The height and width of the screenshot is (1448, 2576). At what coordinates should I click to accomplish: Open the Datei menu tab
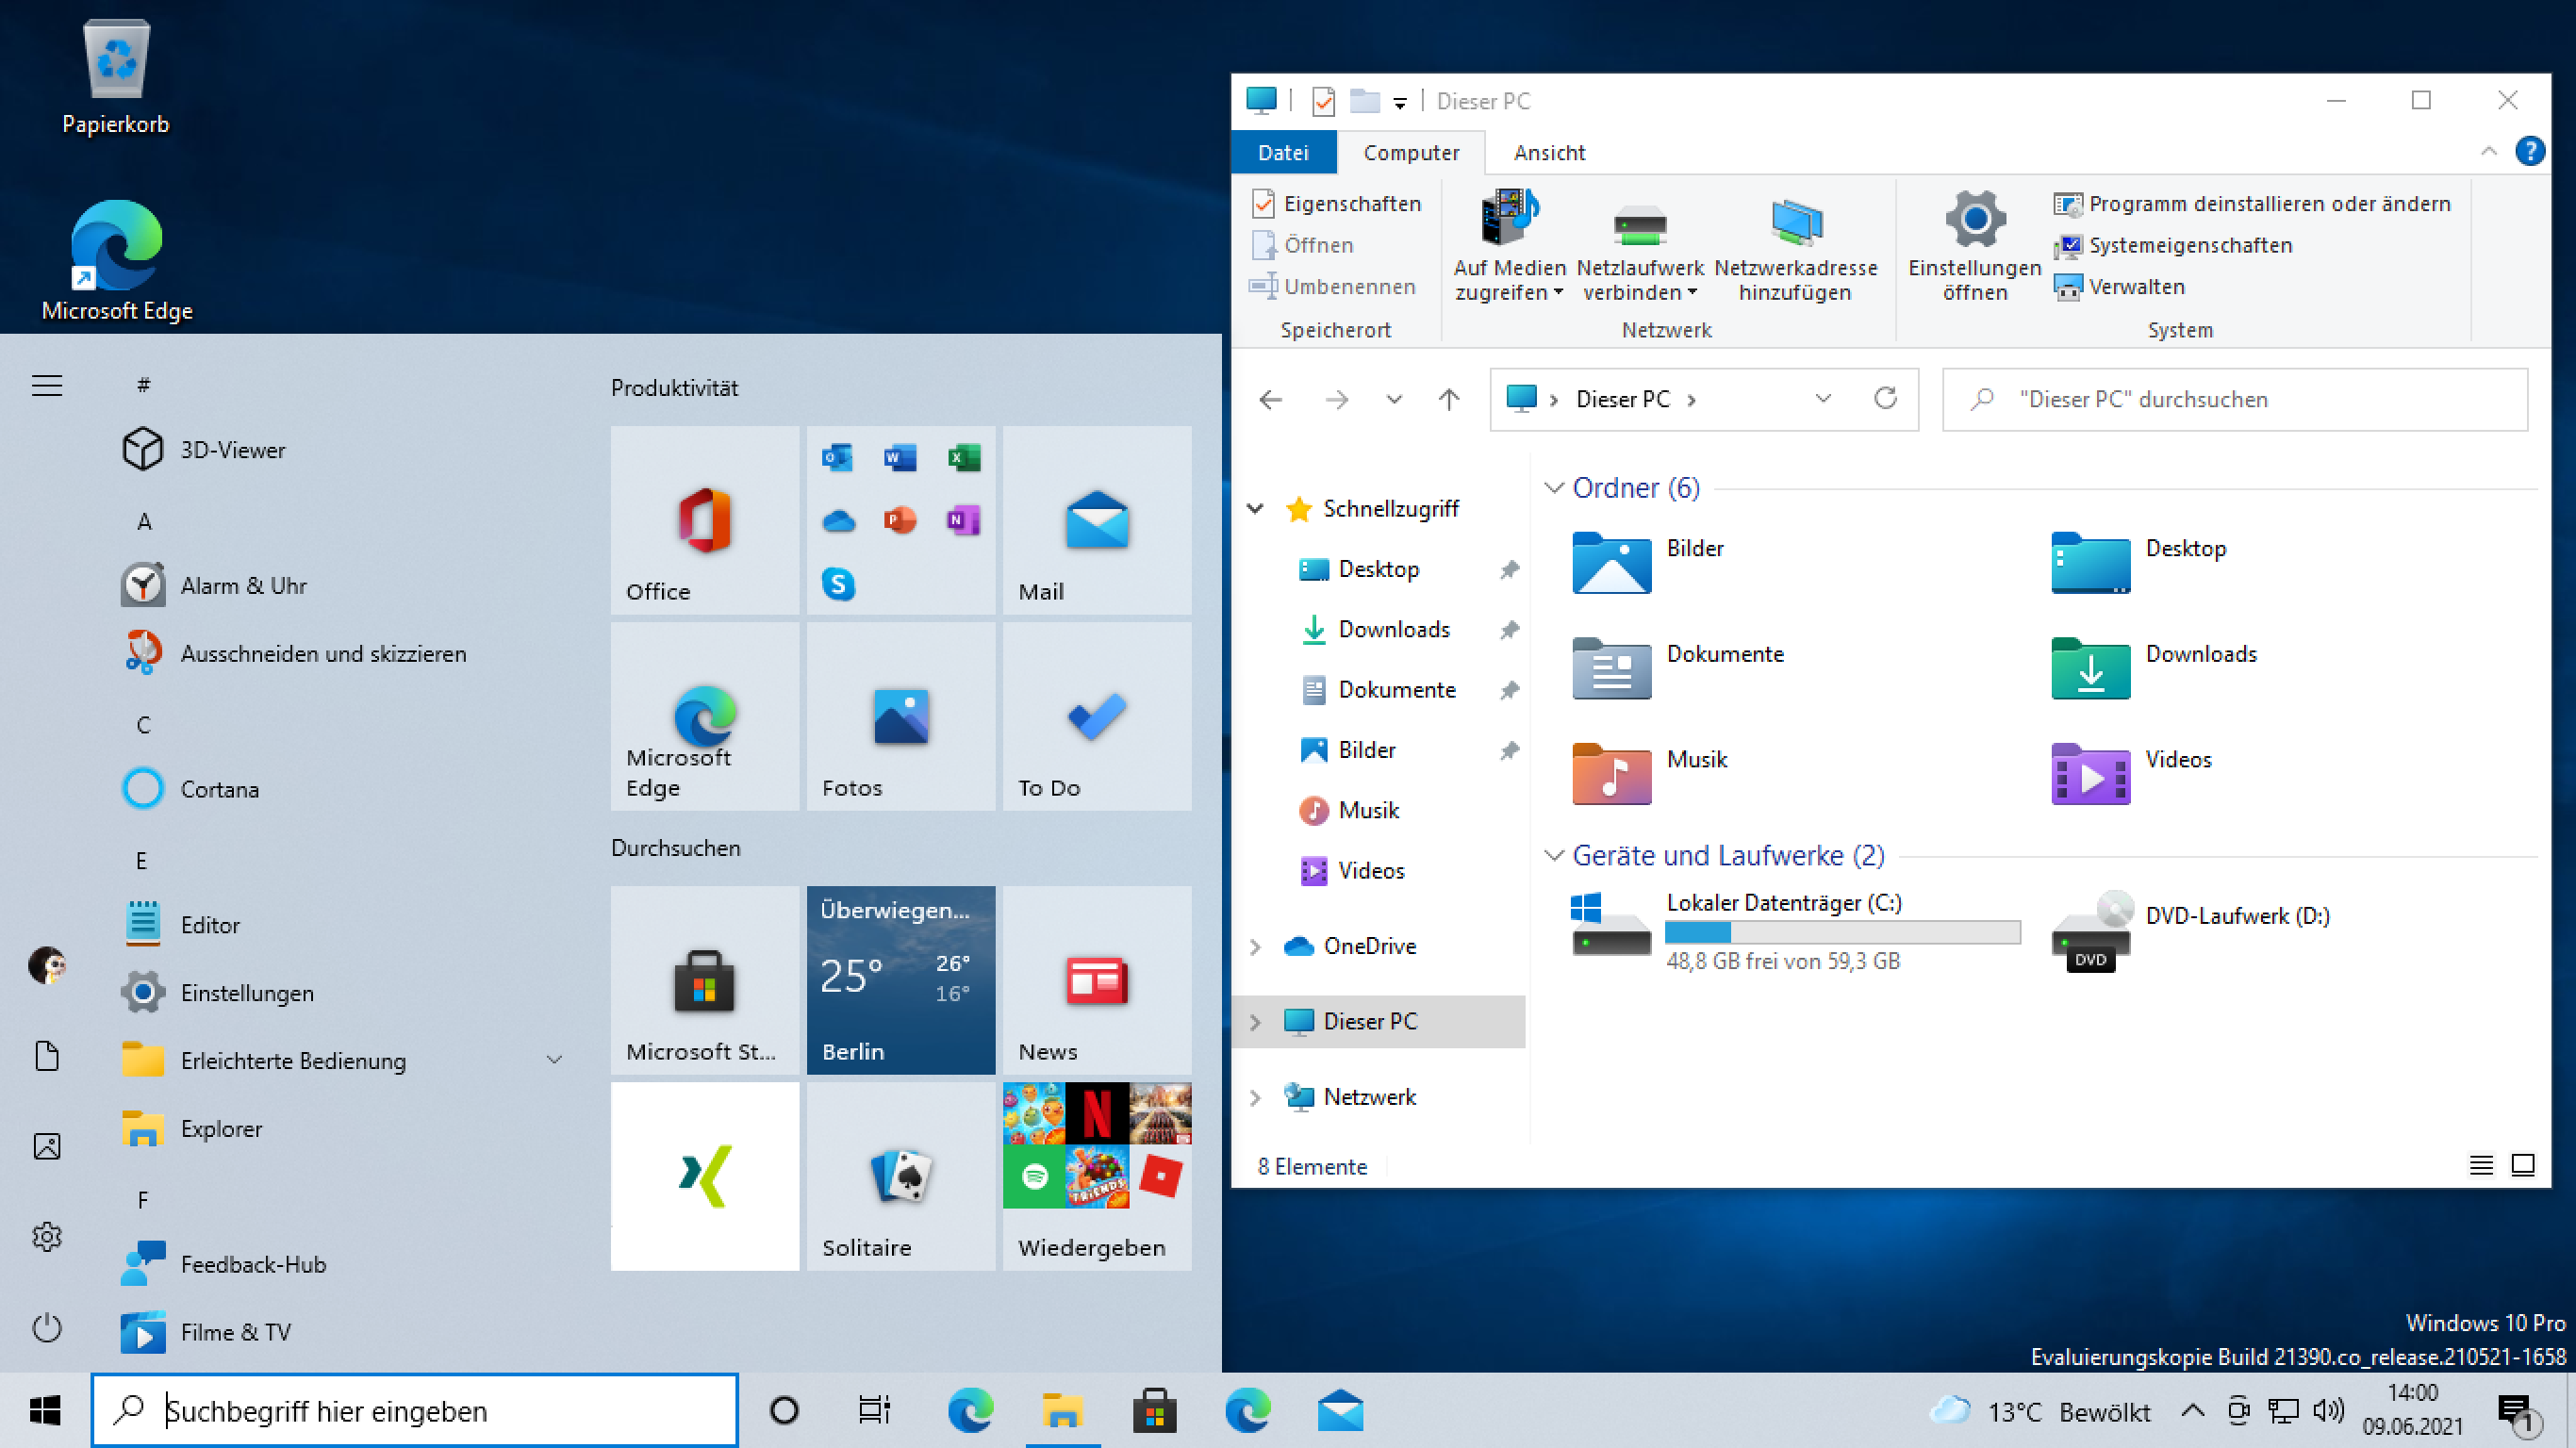(x=1282, y=152)
